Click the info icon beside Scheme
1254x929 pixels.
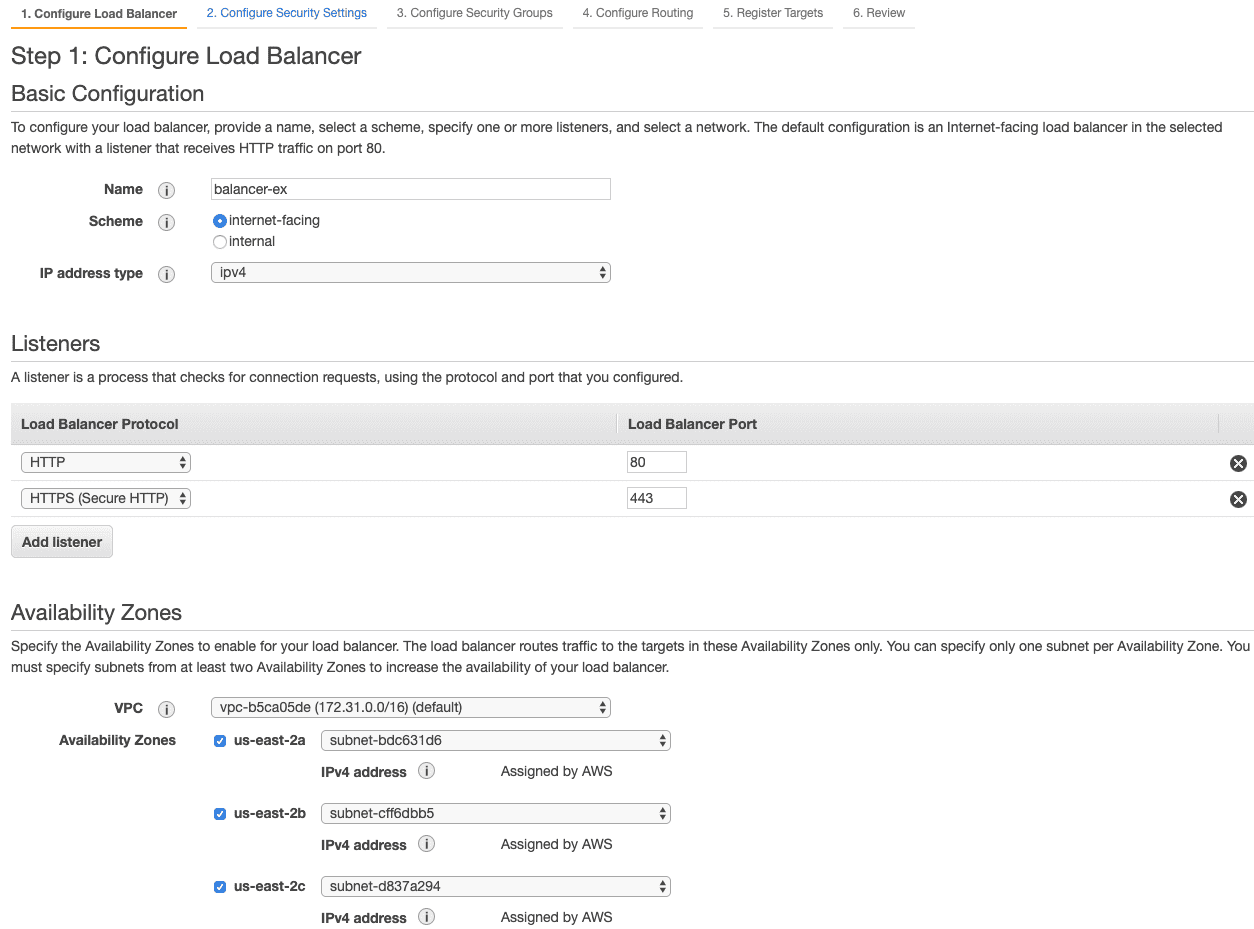(166, 222)
